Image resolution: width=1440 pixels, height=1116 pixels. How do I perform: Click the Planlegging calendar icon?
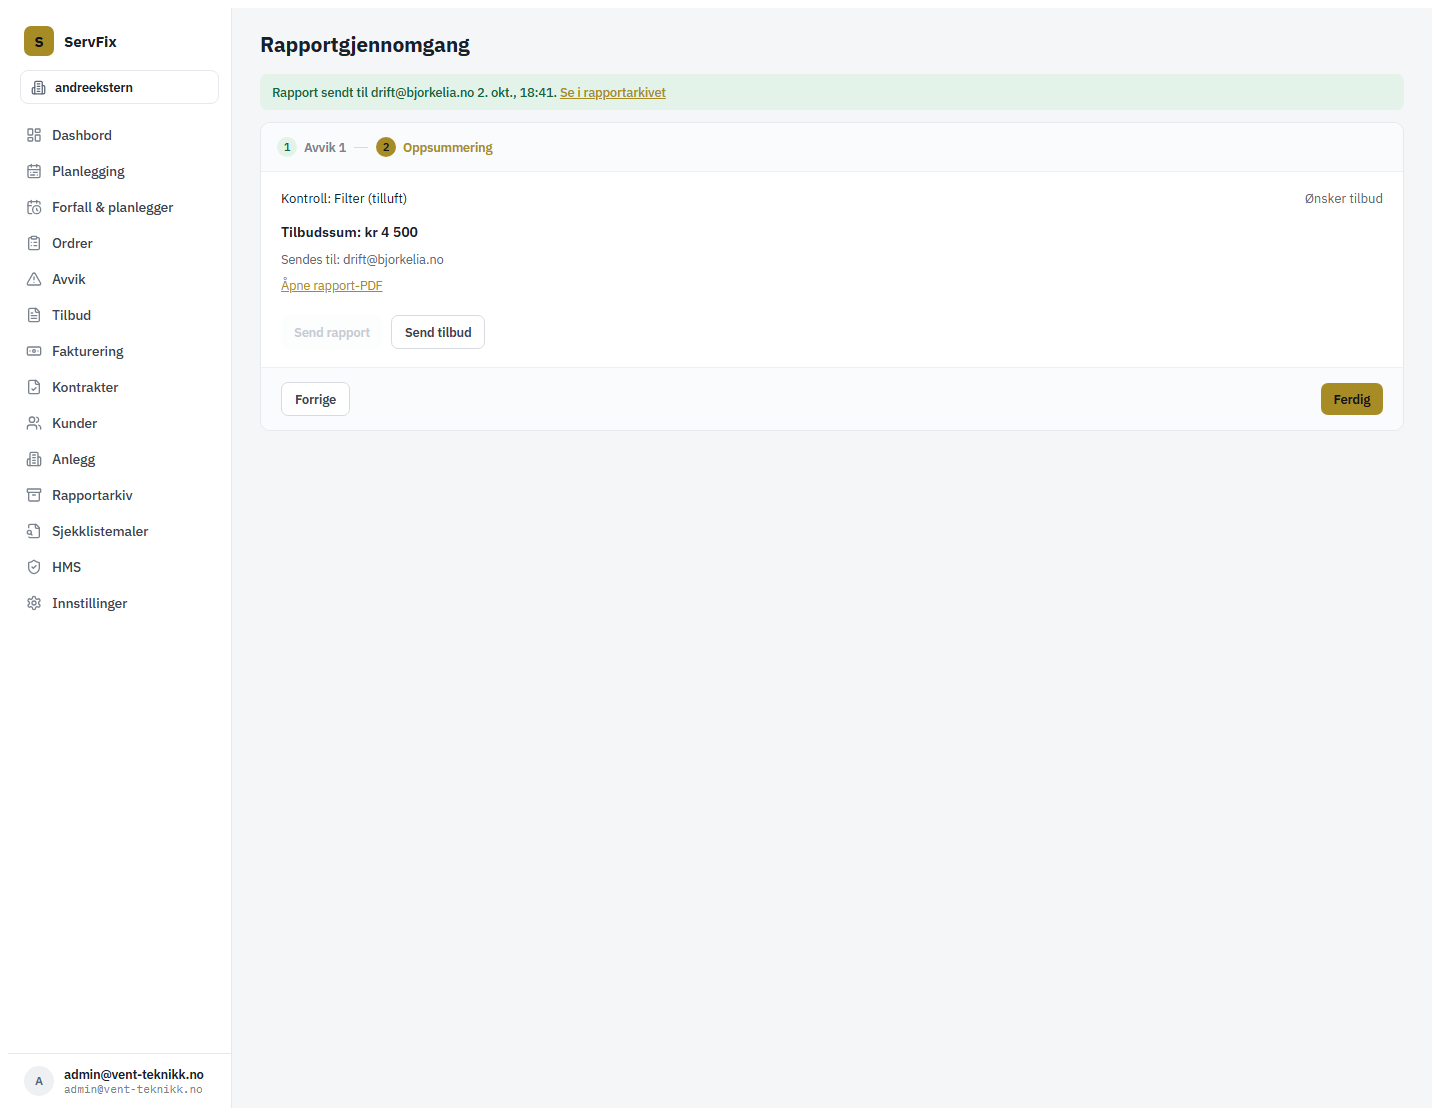34,171
